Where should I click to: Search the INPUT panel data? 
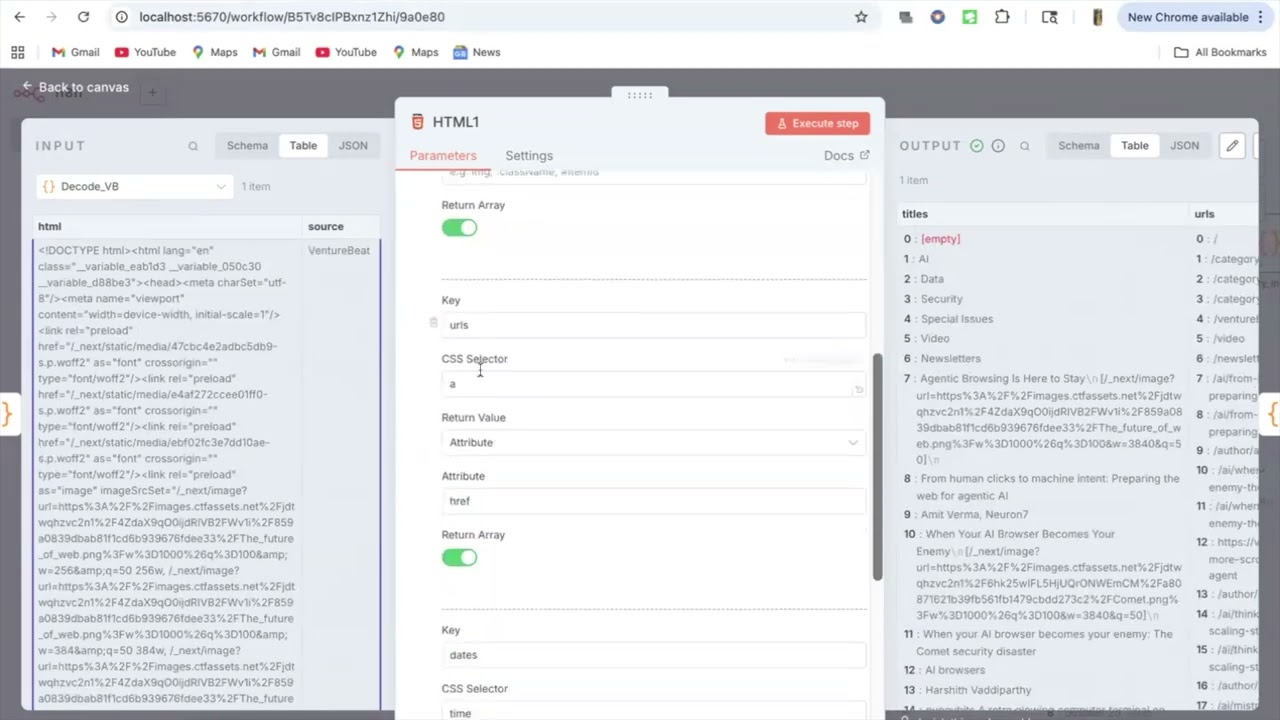(x=193, y=146)
